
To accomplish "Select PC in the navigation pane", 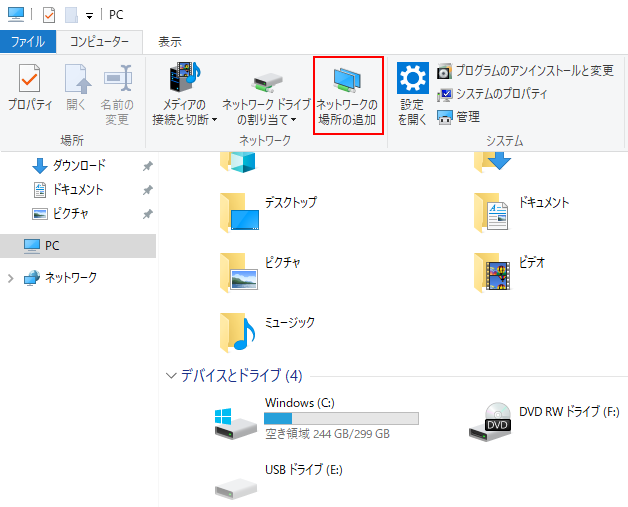I will pyautogui.click(x=78, y=245).
